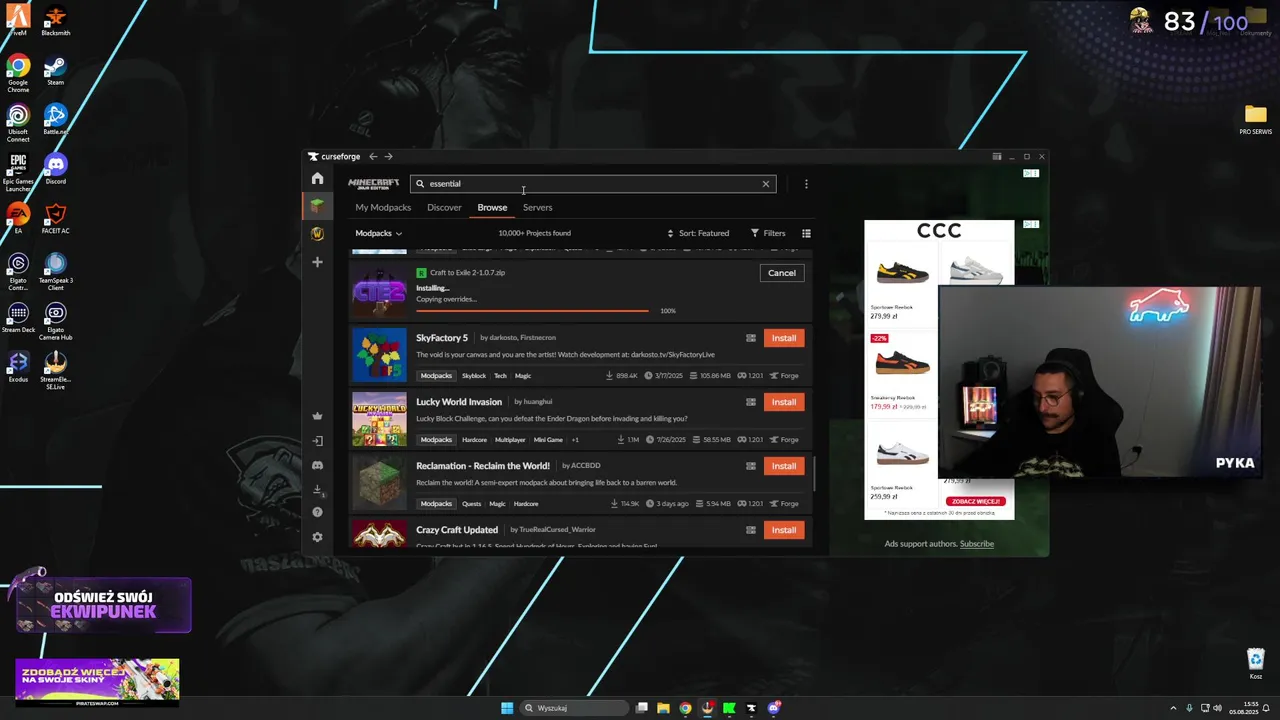This screenshot has height=720, width=1280.
Task: Open the SkyFactory 5 title
Action: click(442, 338)
